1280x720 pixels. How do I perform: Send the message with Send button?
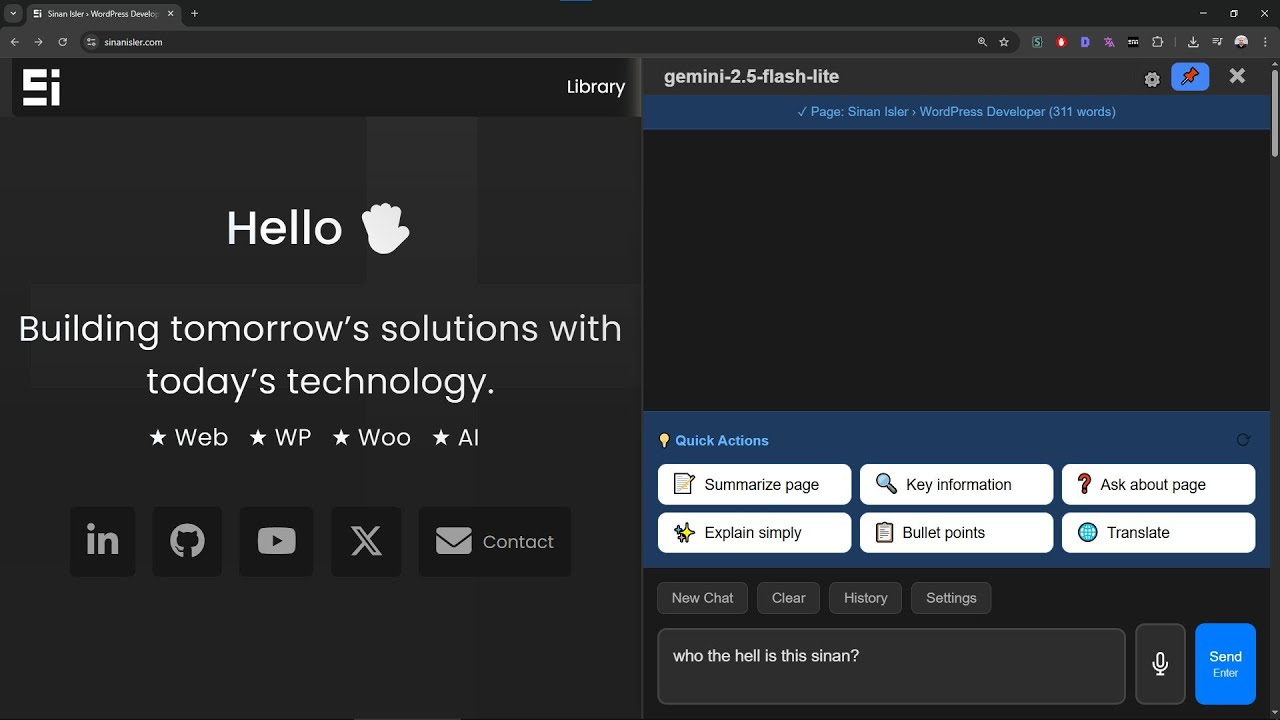1225,664
